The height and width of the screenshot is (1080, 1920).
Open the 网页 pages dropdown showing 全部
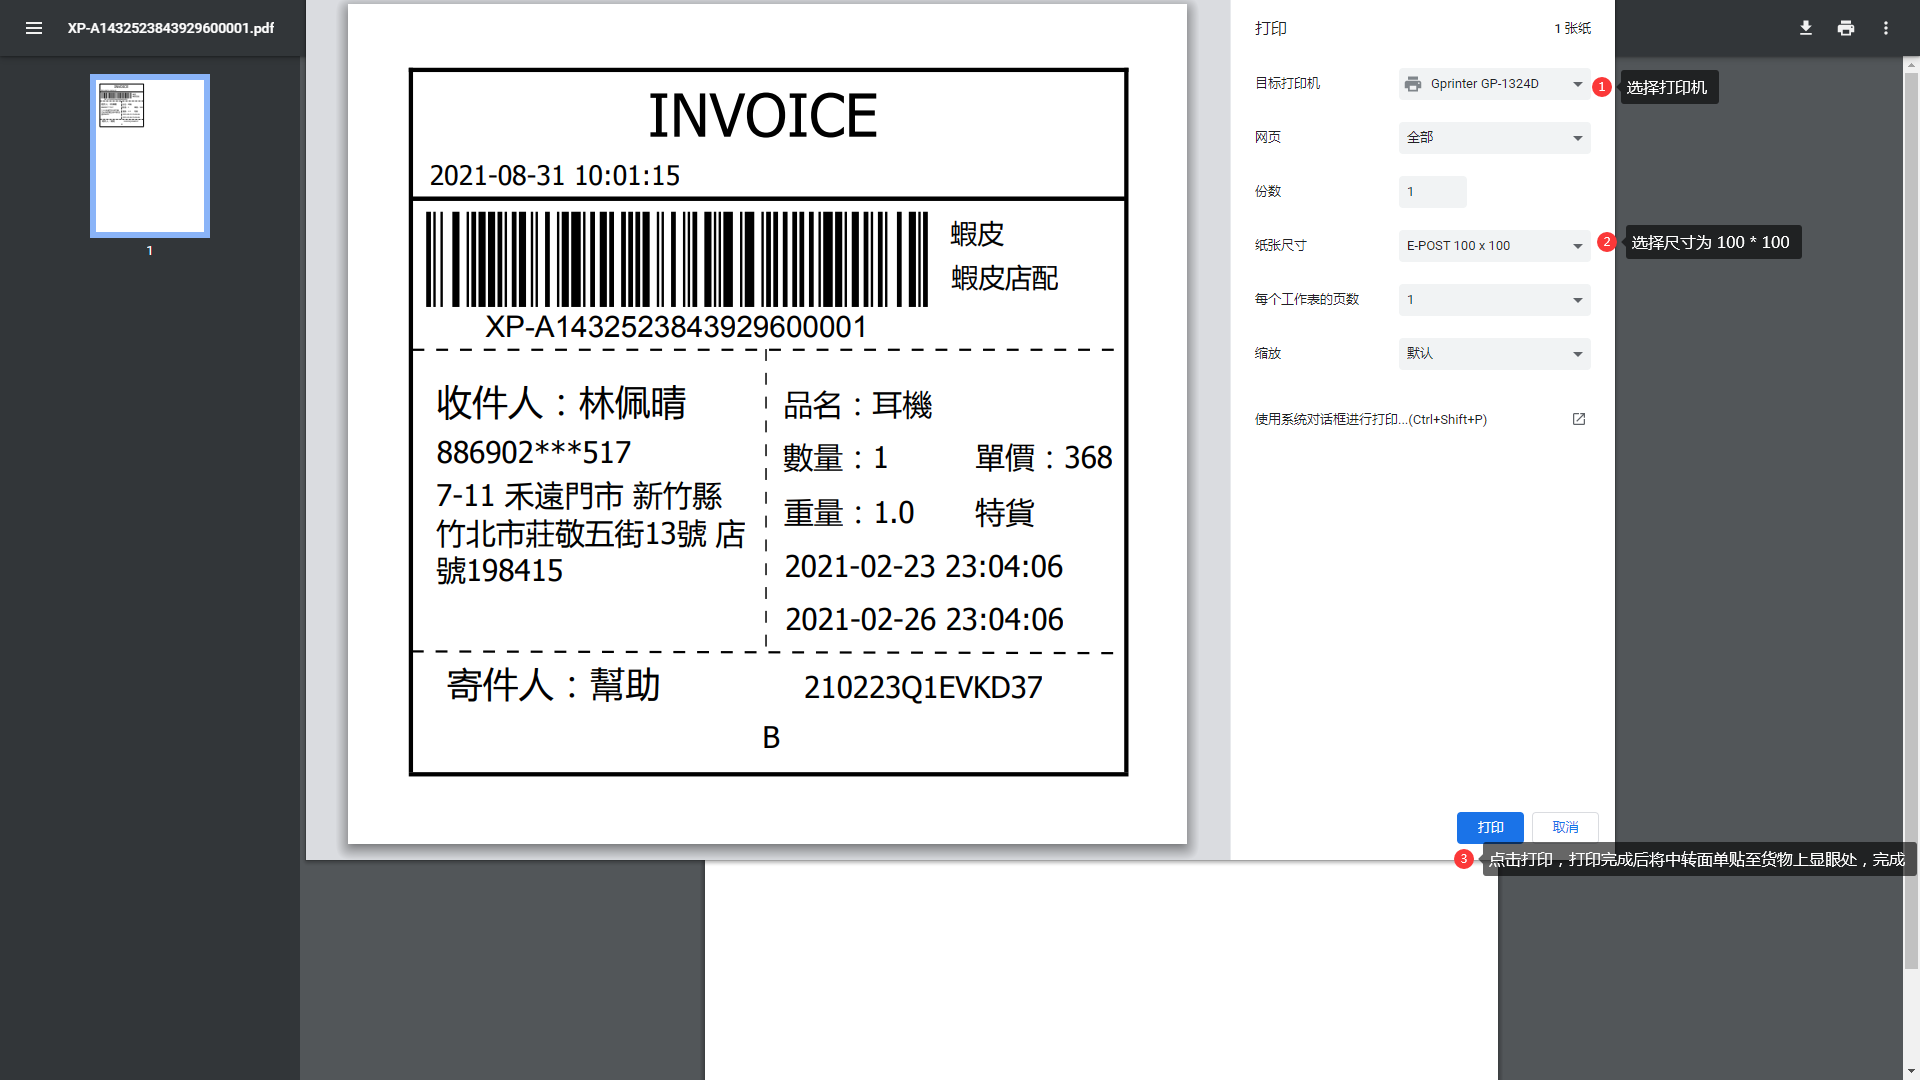[1494, 138]
